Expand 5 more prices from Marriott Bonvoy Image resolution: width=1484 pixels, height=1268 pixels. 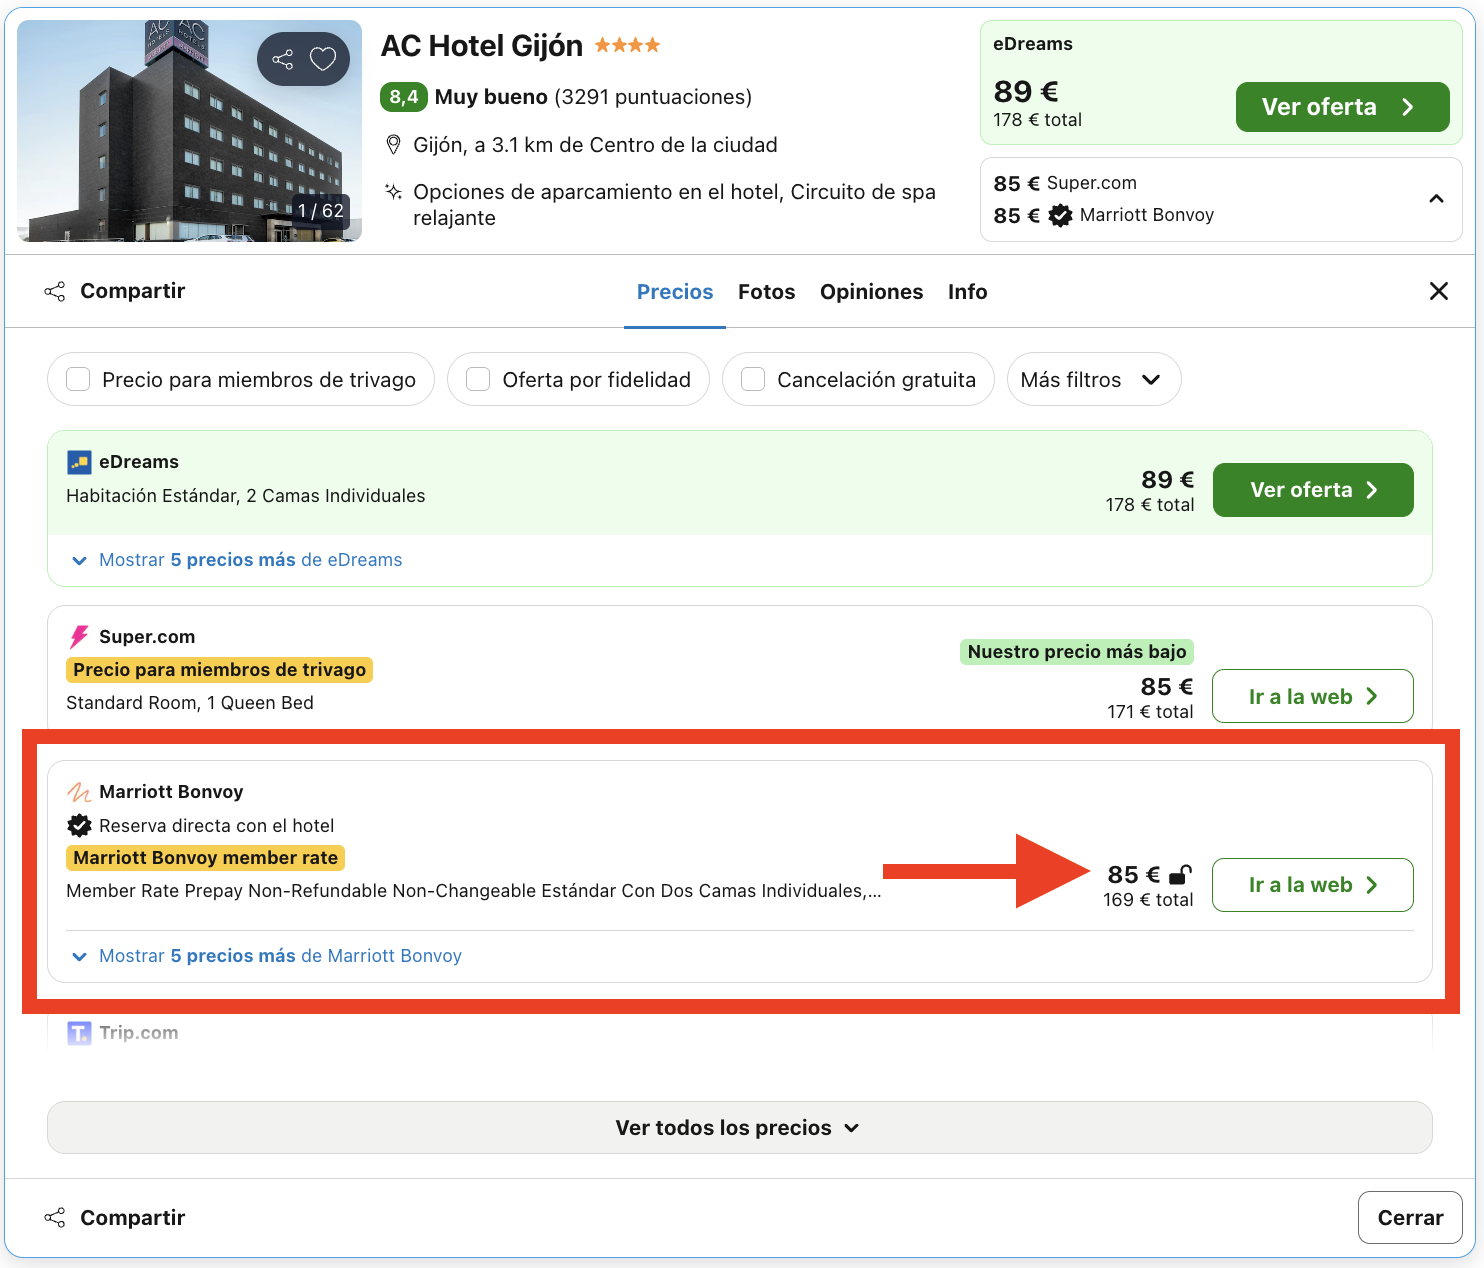tap(280, 956)
